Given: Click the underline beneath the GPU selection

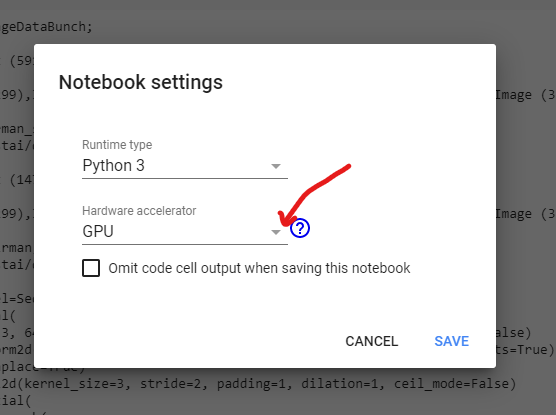Looking at the screenshot, I should [x=185, y=244].
